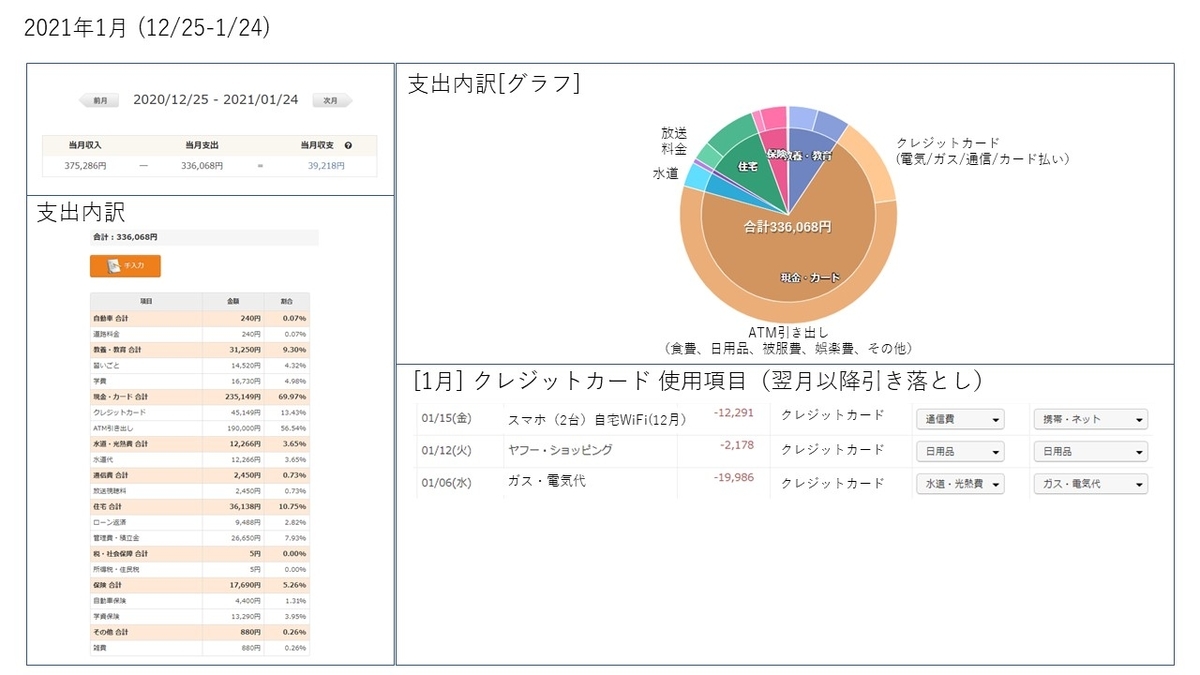
Task: Click the question mark help icon beside 当月収支
Action: (x=350, y=144)
